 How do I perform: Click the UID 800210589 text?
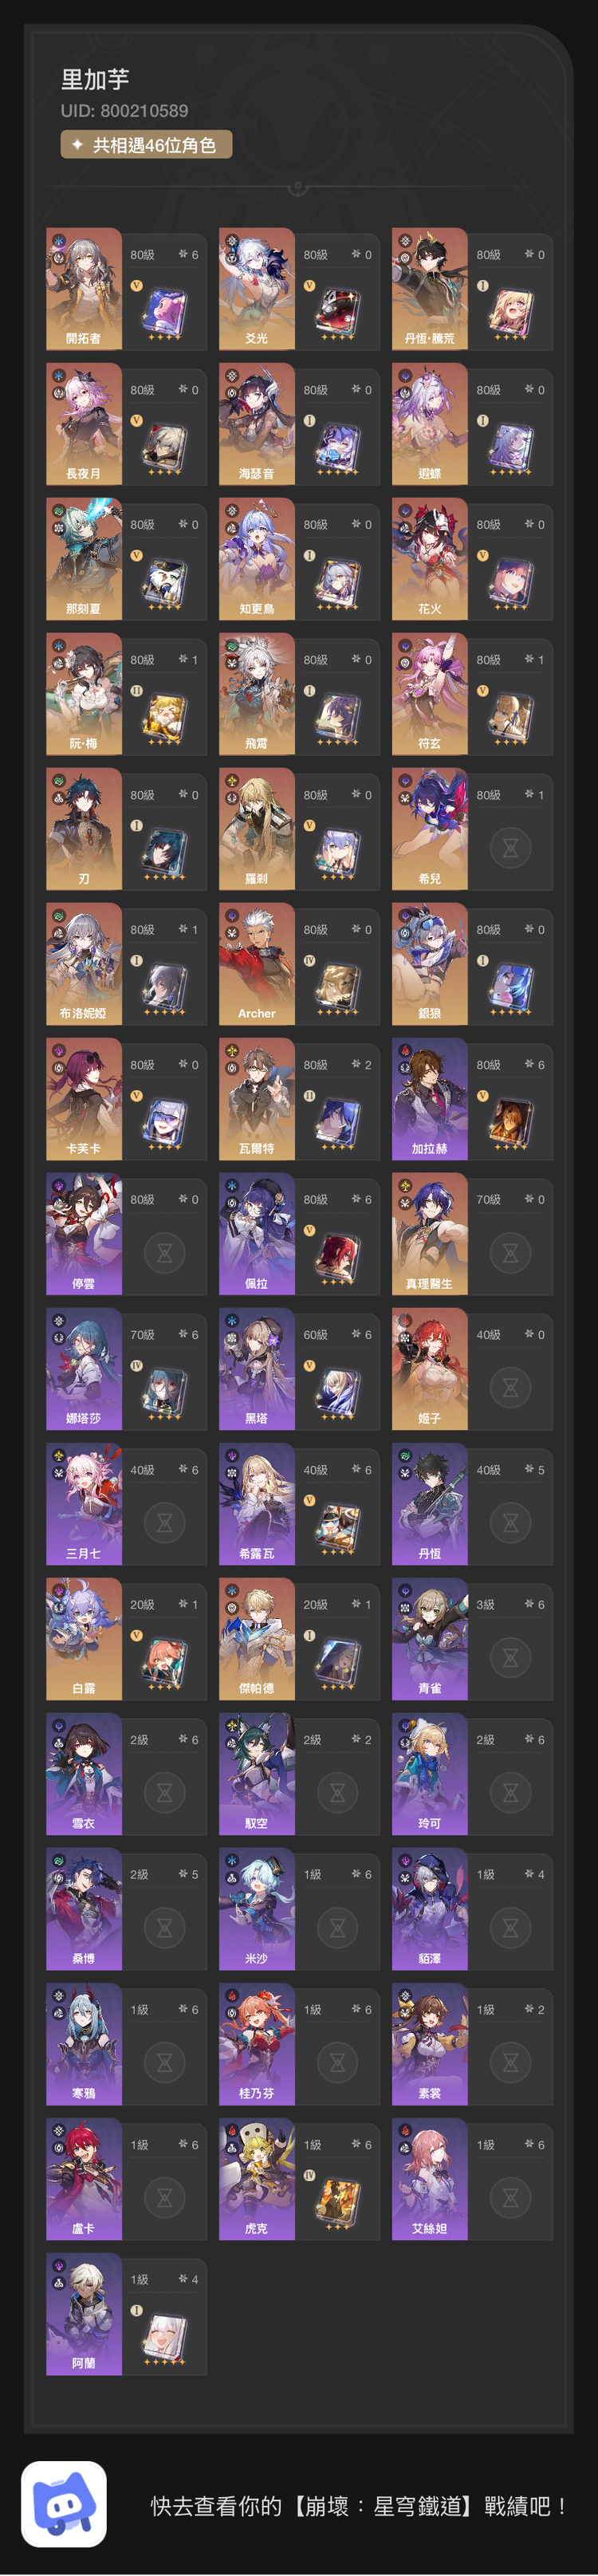coord(124,111)
